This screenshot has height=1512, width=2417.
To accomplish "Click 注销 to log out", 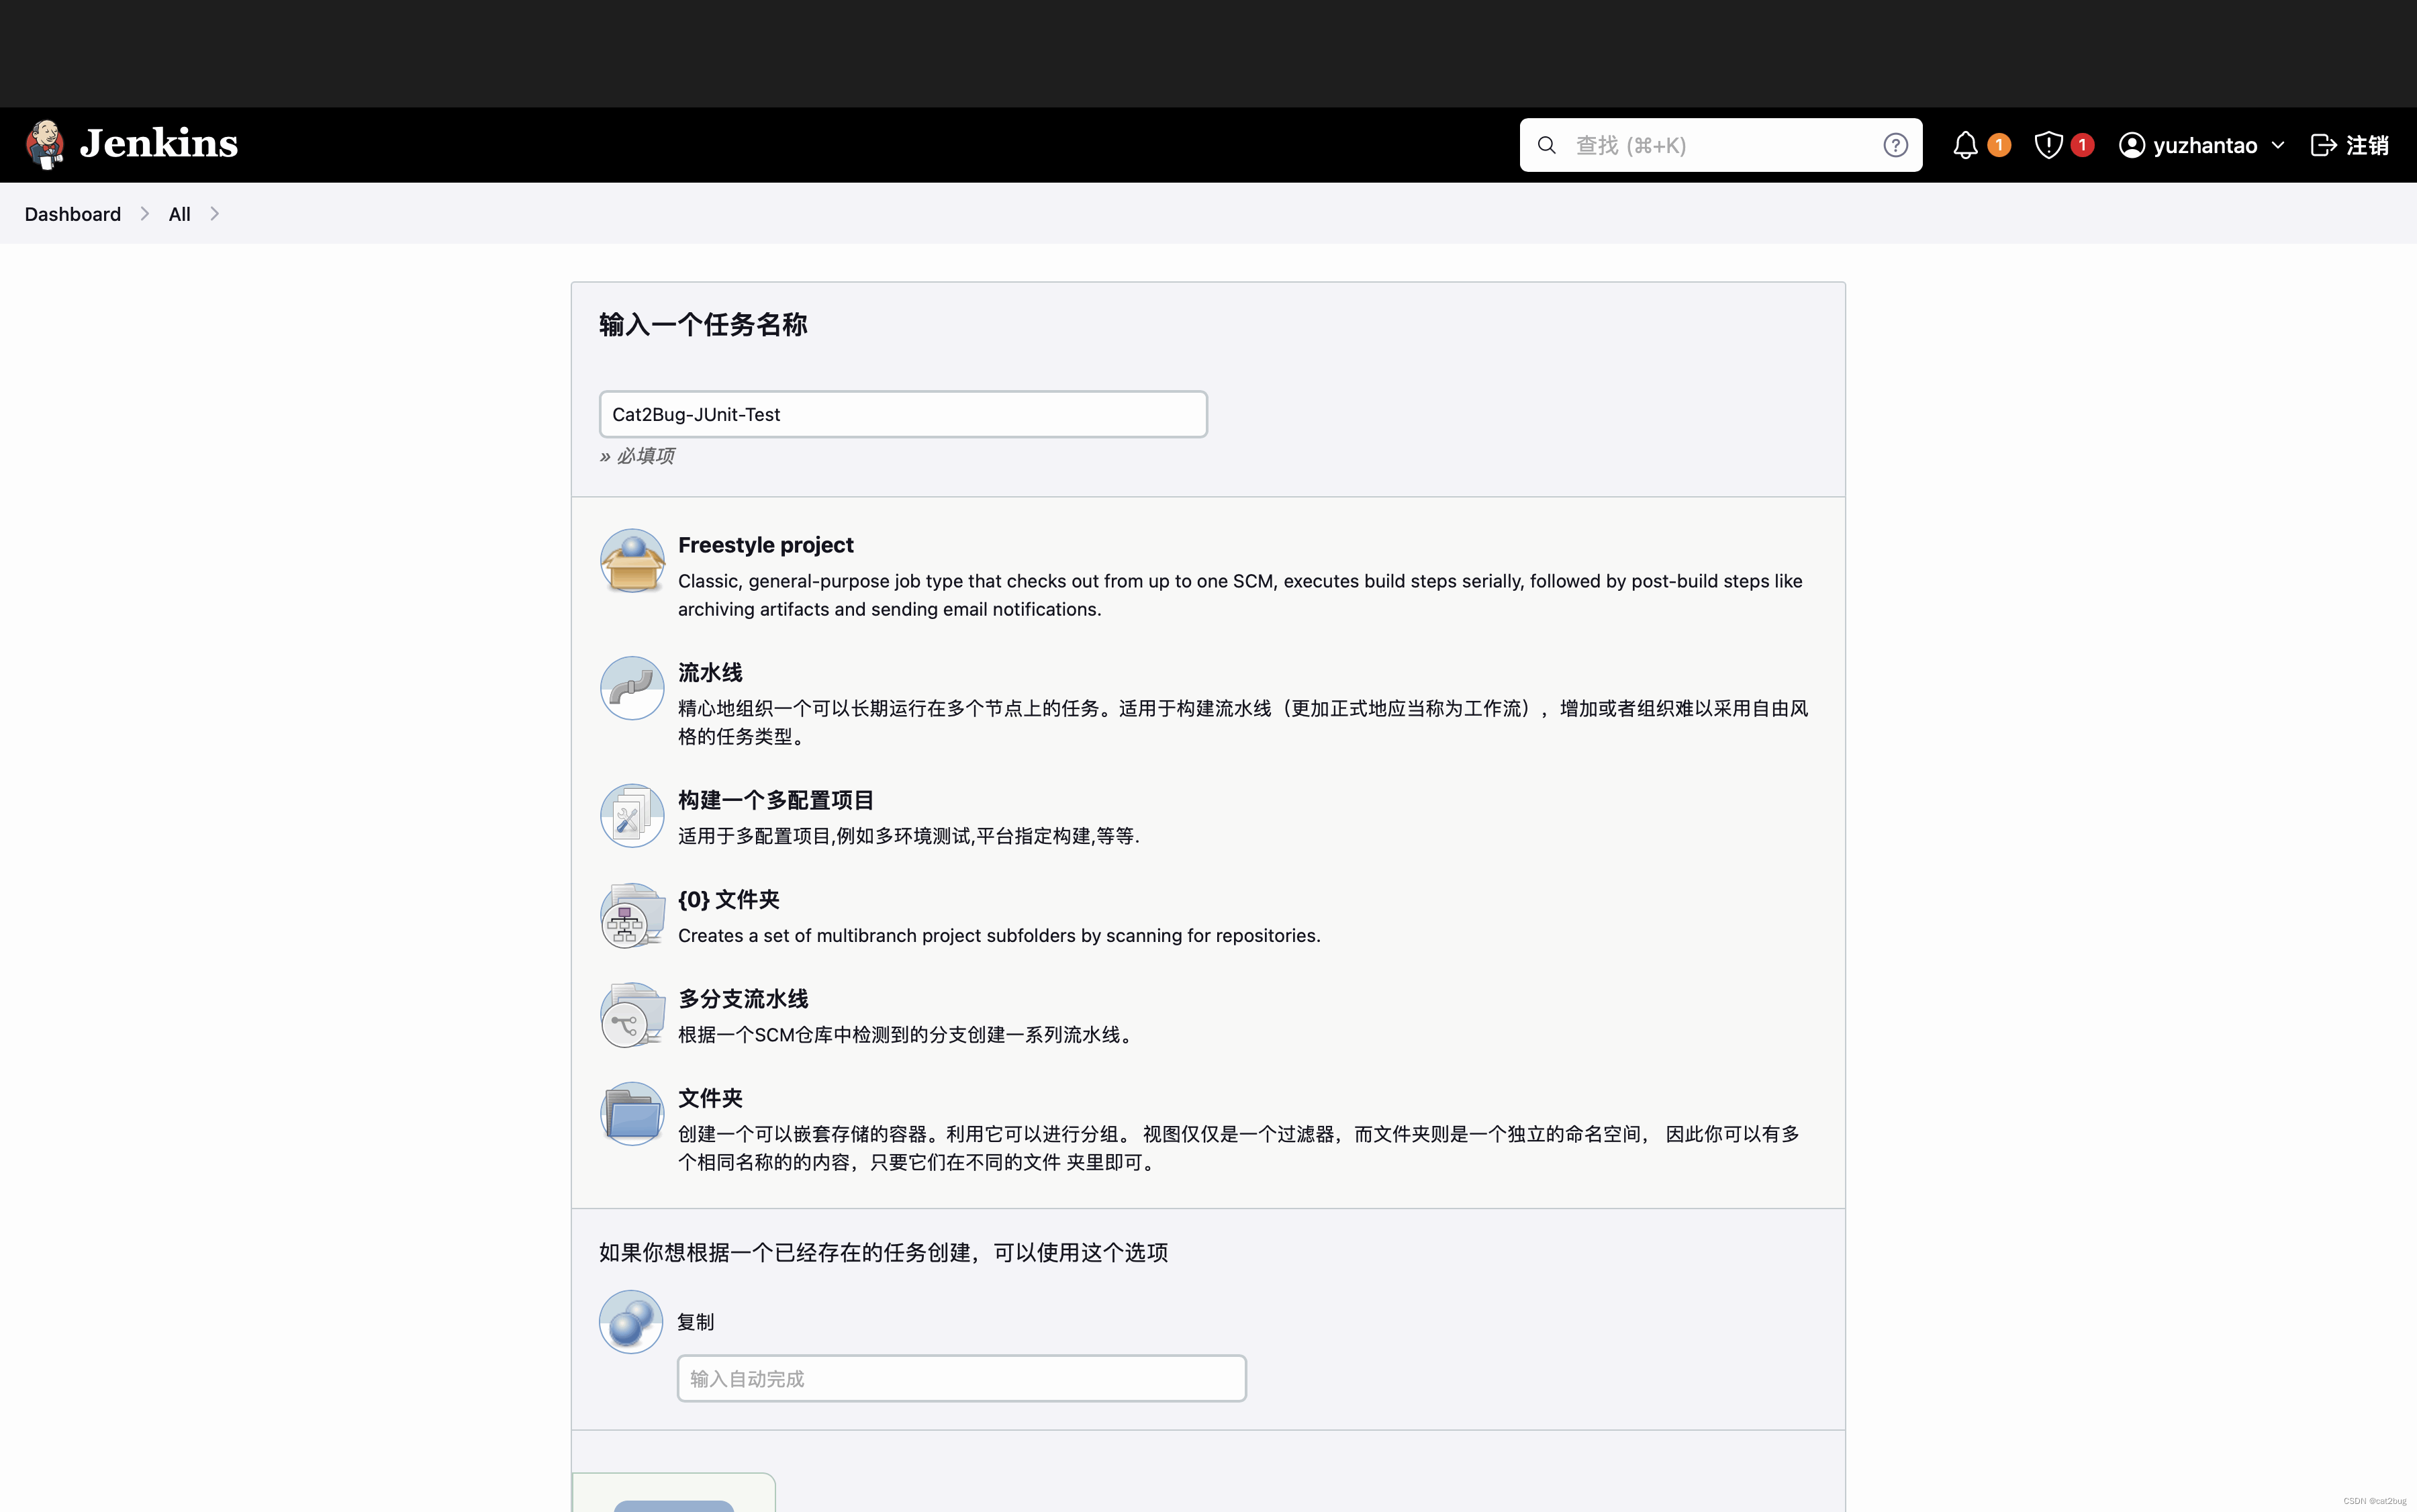I will click(2367, 146).
